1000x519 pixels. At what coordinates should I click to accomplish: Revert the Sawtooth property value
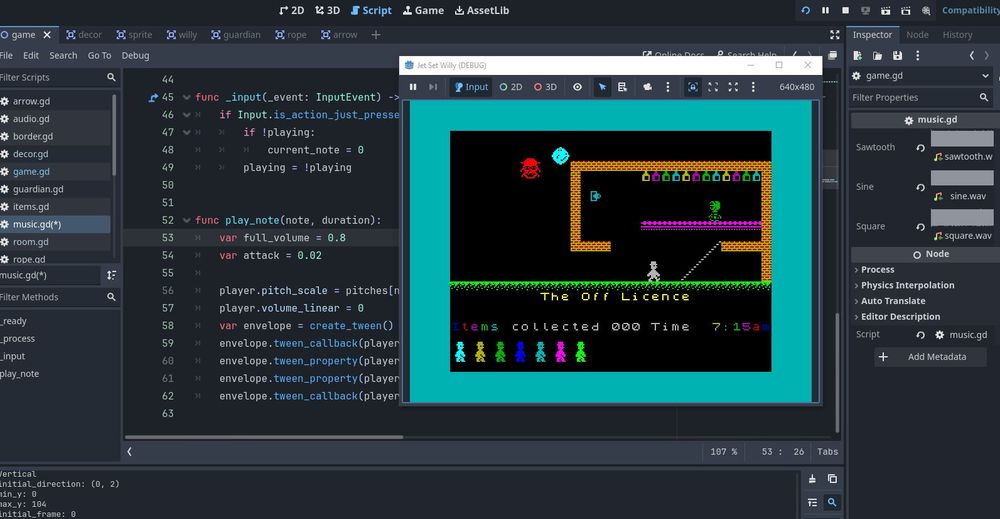[920, 147]
